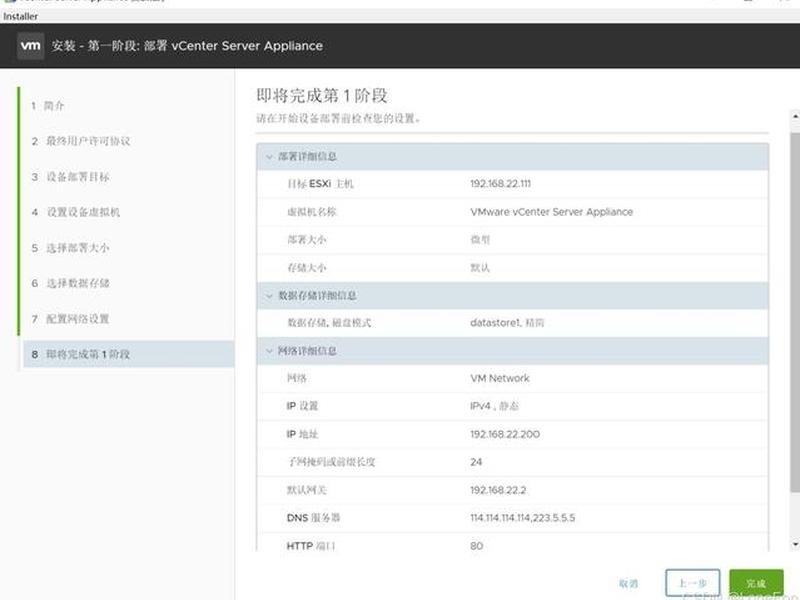Click the 存储大小 value 默认
Image resolution: width=800 pixels, height=600 pixels.
(480, 267)
